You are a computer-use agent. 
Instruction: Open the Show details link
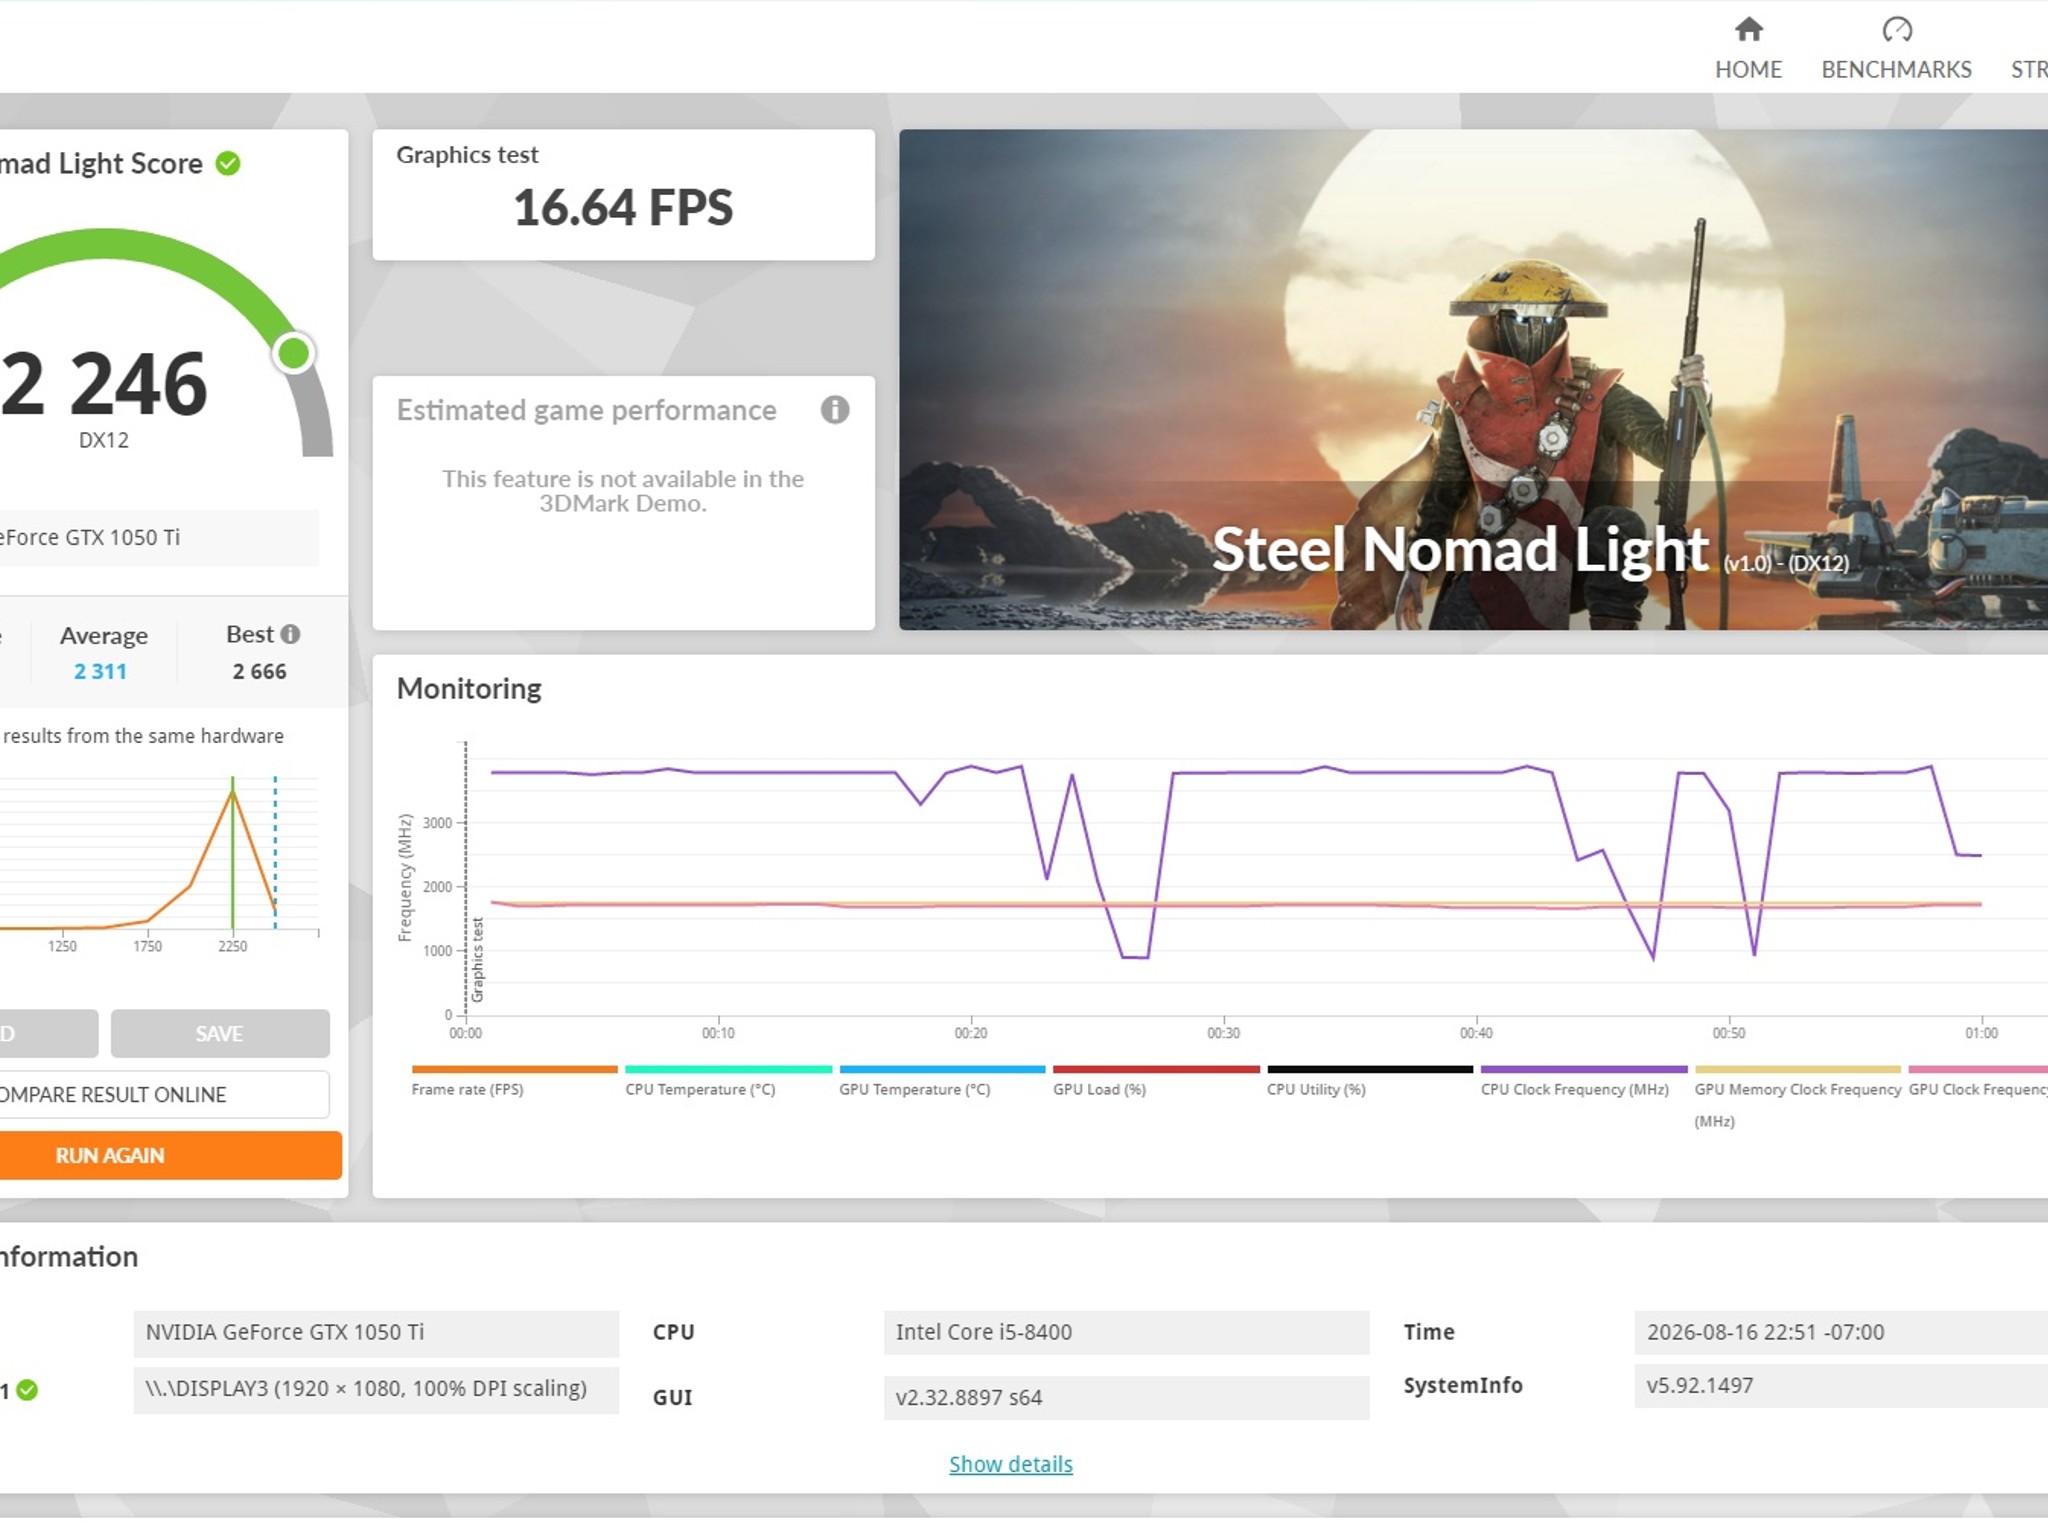pyautogui.click(x=1011, y=1464)
